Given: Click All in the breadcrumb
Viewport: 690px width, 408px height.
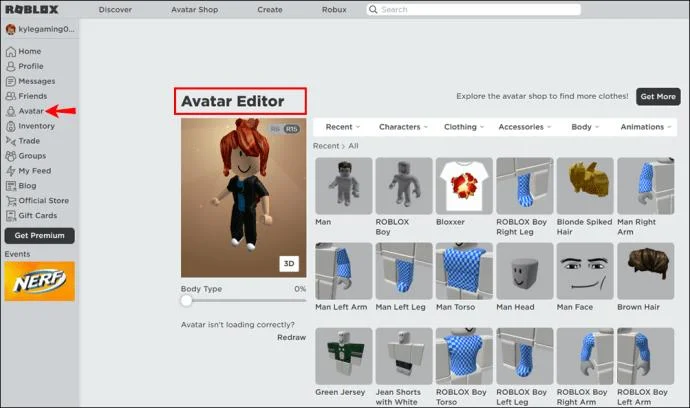Looking at the screenshot, I should click(353, 146).
